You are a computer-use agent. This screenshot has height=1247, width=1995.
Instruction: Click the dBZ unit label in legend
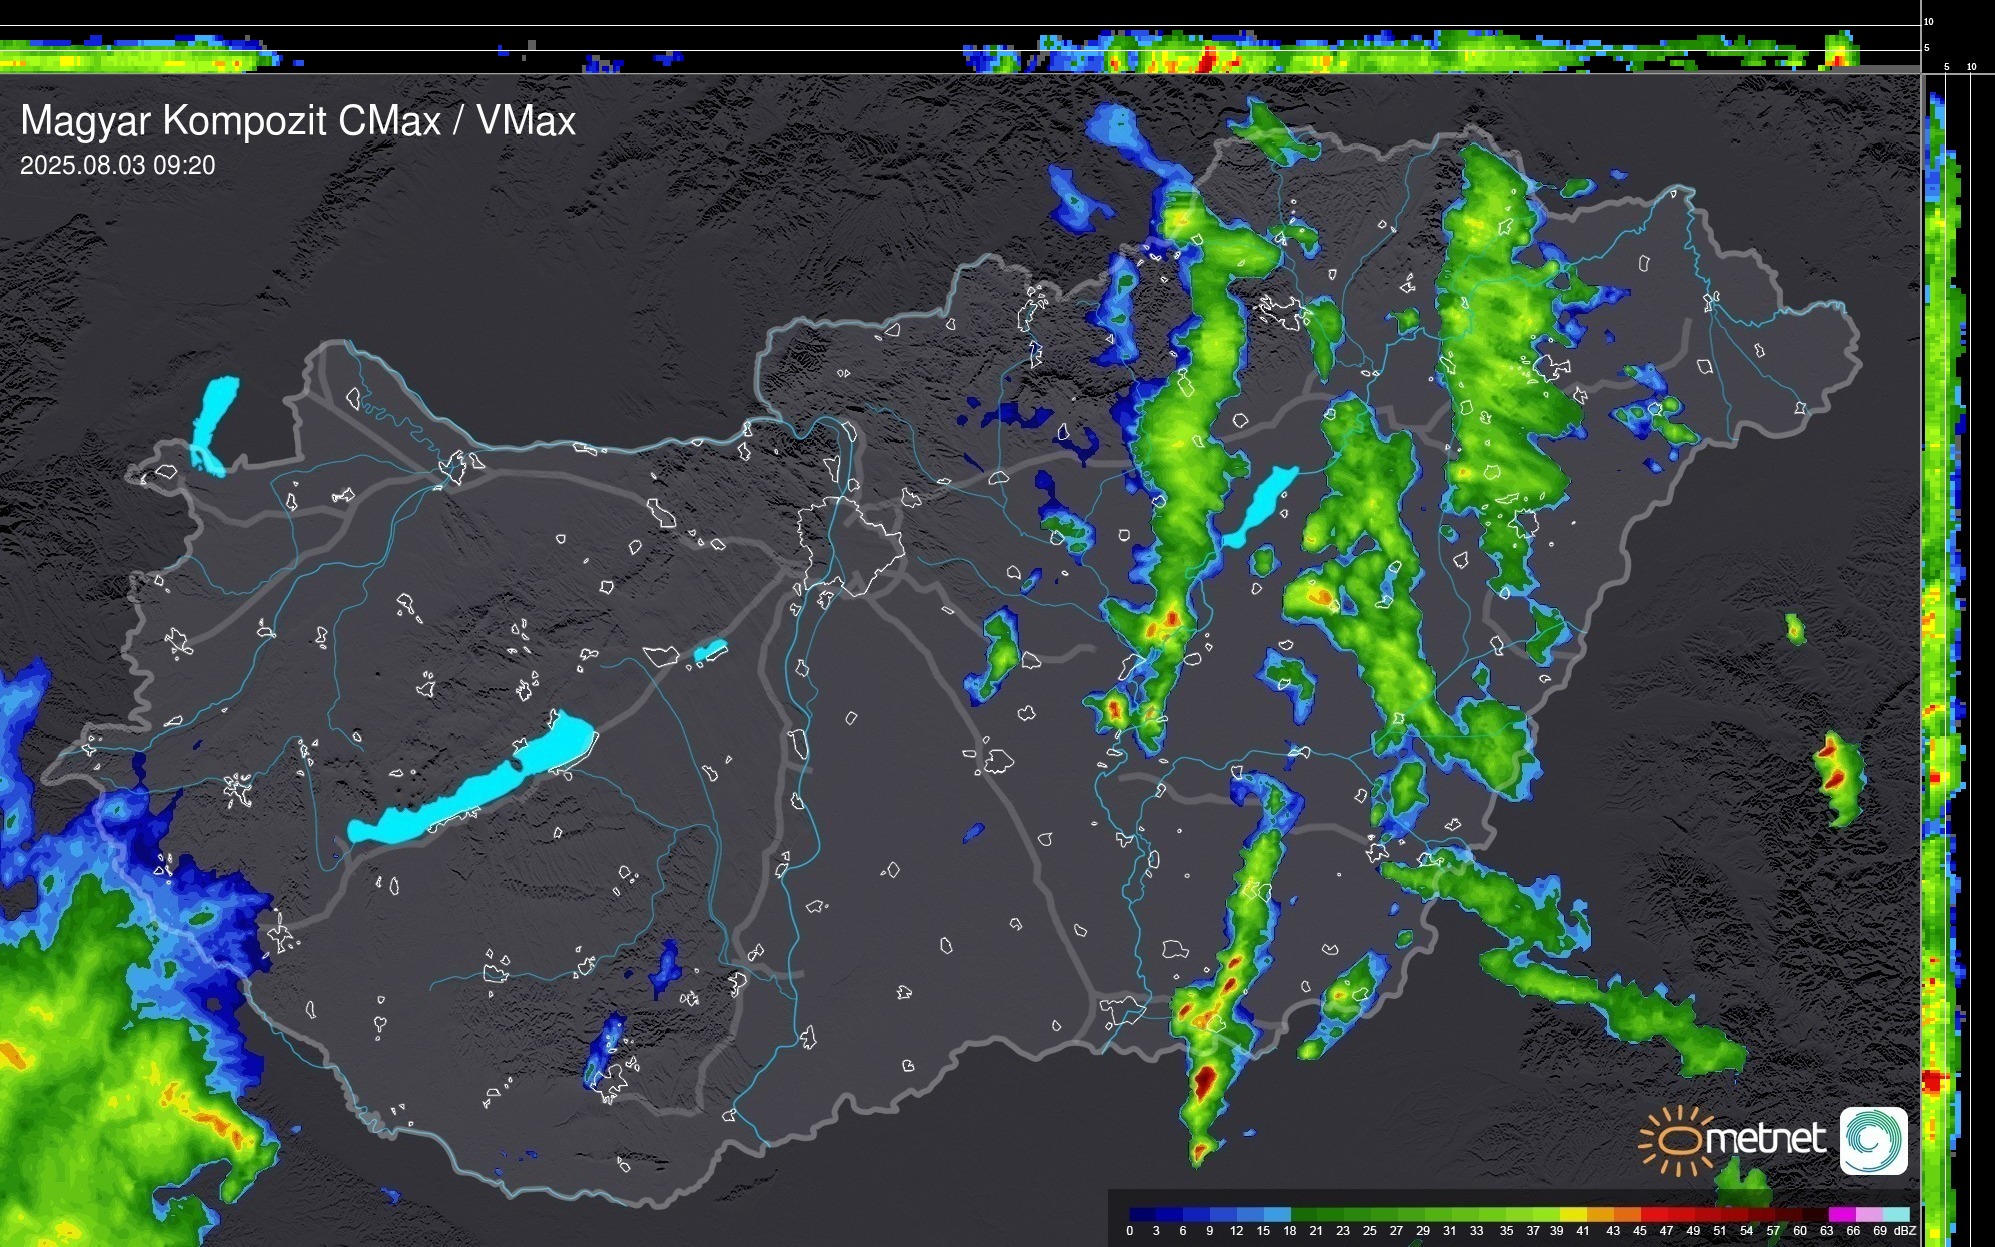click(x=1903, y=1231)
